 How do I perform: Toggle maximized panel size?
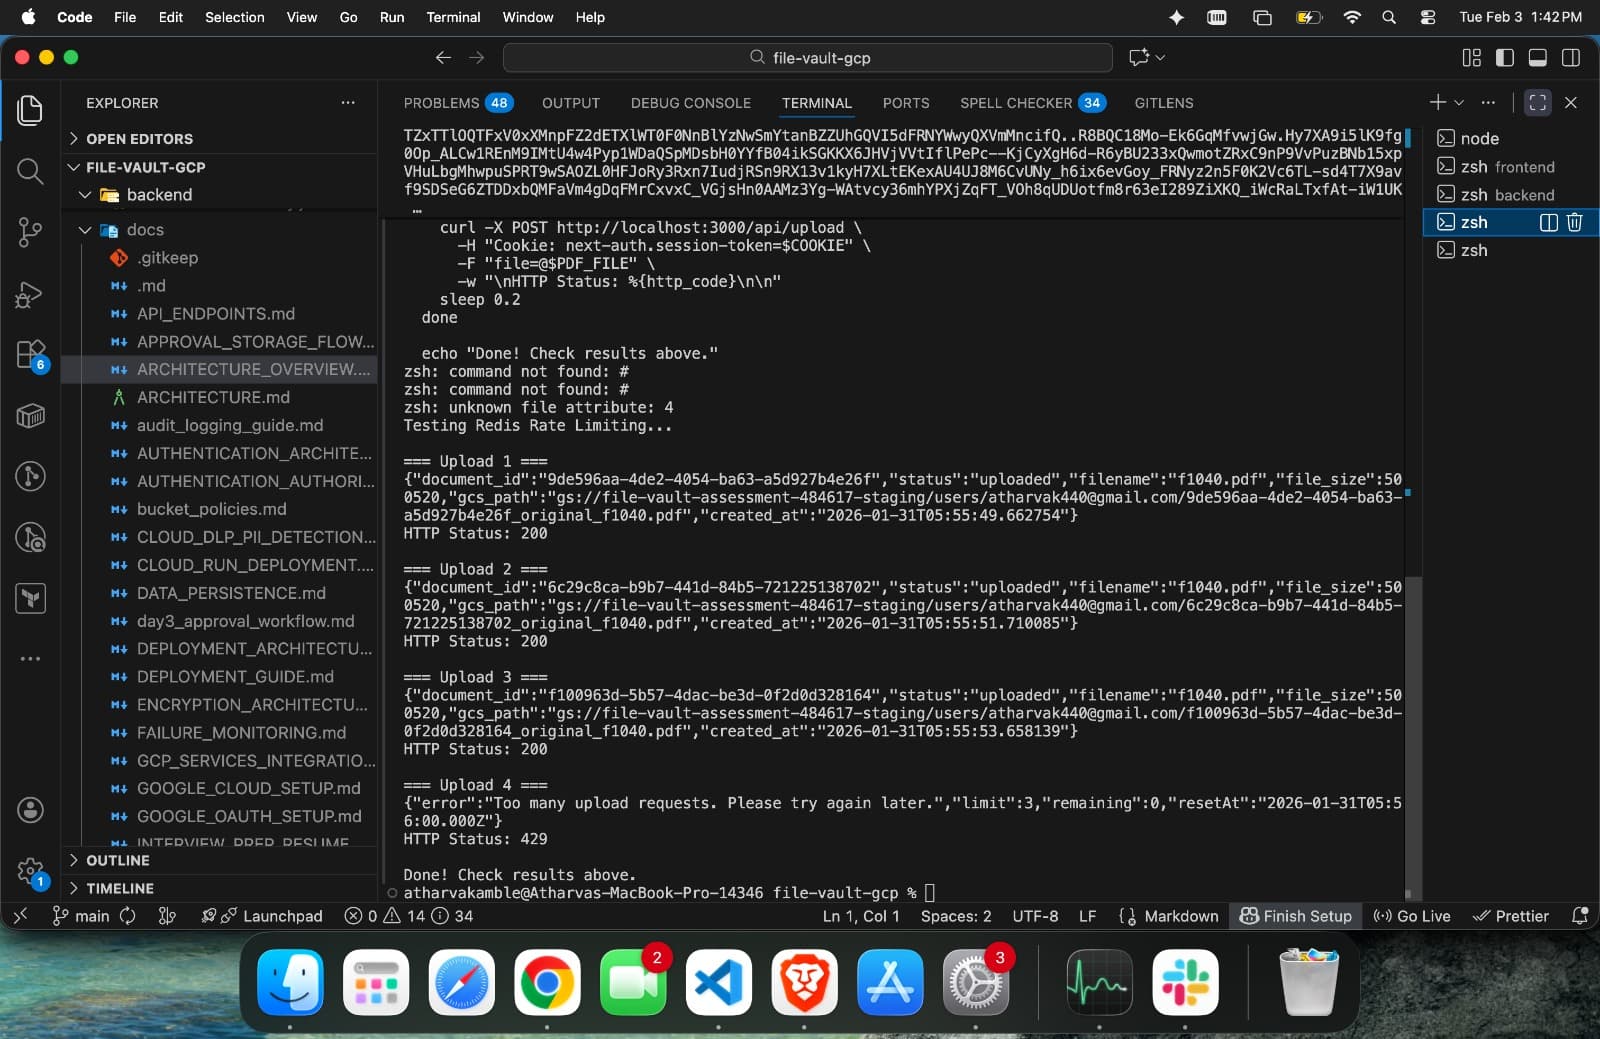tap(1537, 103)
